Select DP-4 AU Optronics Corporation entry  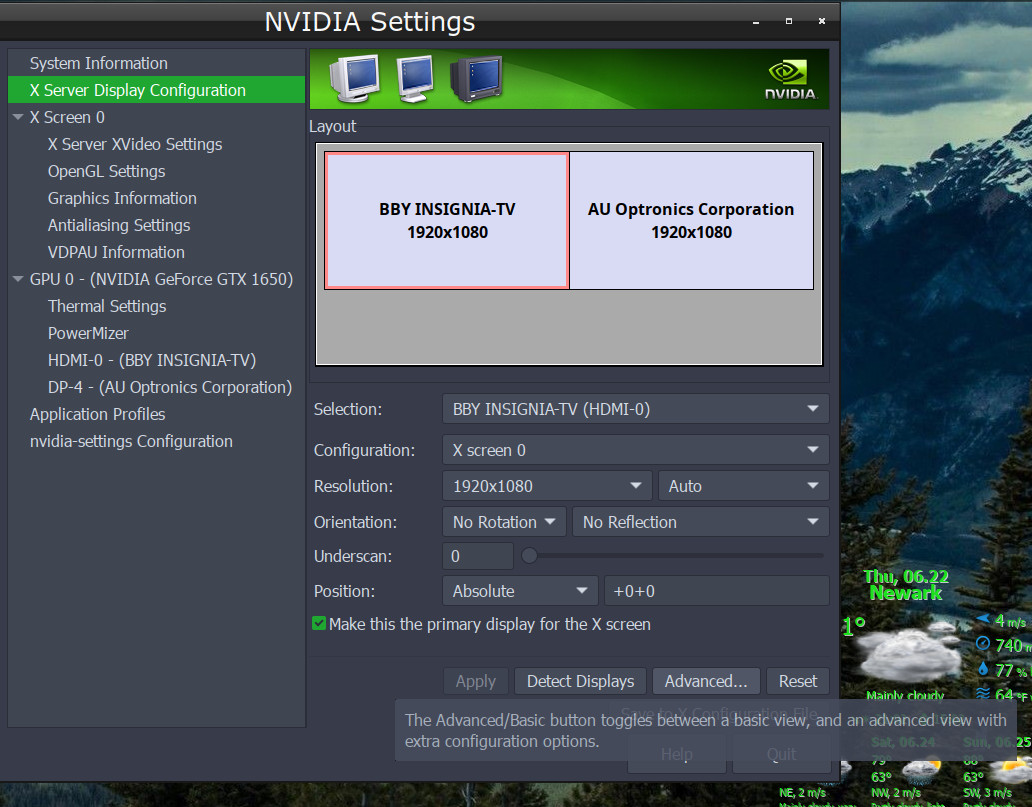[x=170, y=387]
